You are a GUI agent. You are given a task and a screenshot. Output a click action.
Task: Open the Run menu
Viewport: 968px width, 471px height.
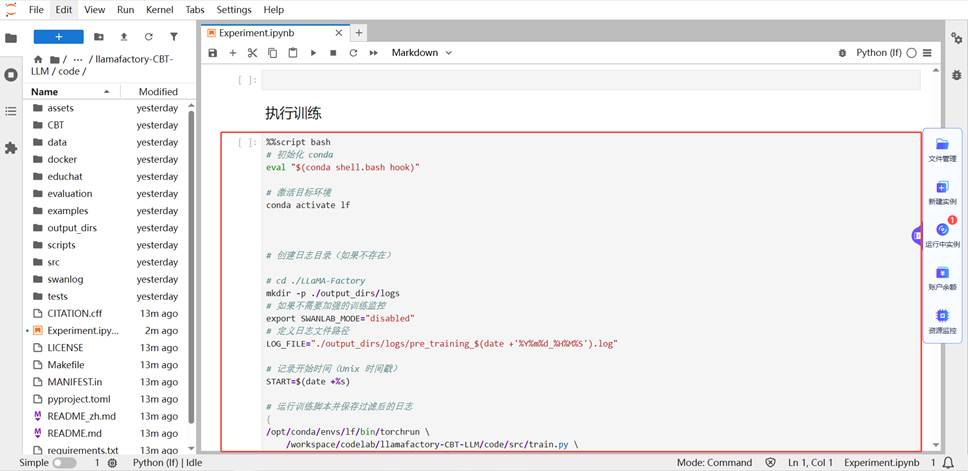[125, 10]
